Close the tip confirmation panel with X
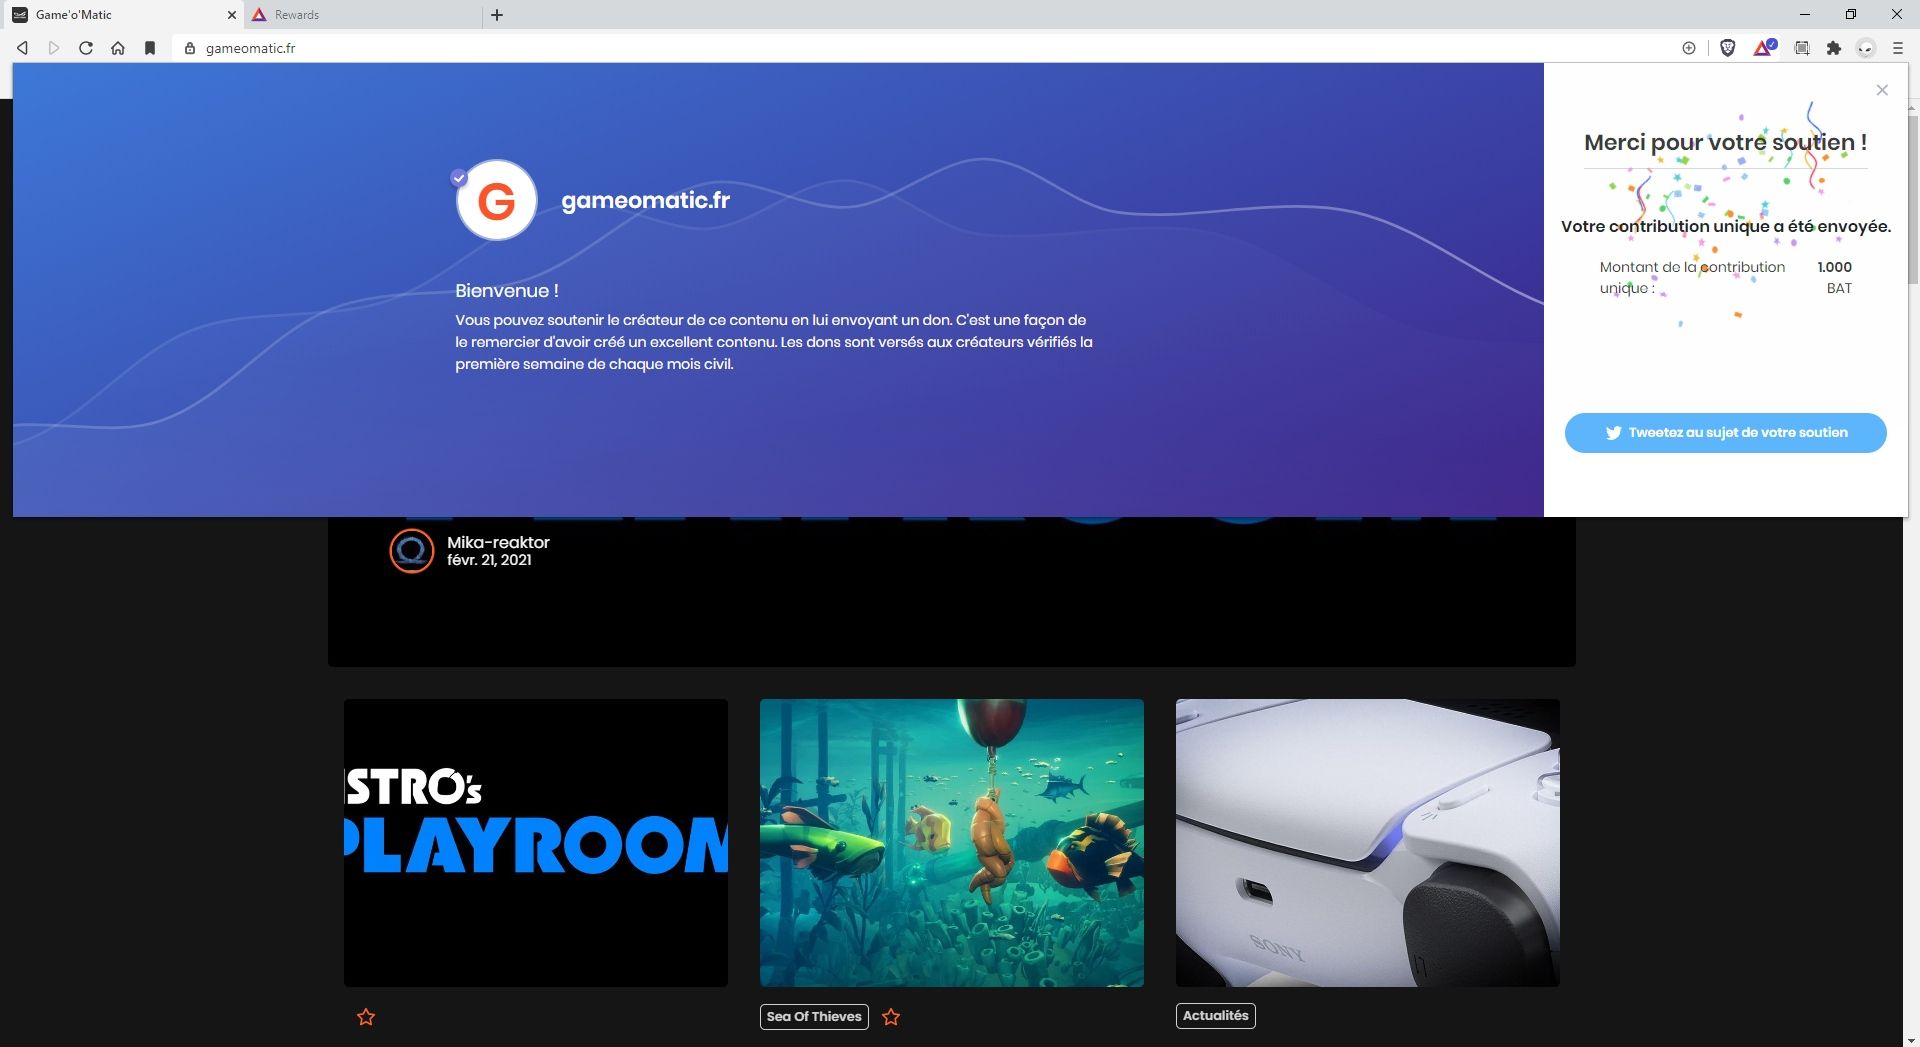 coord(1882,90)
